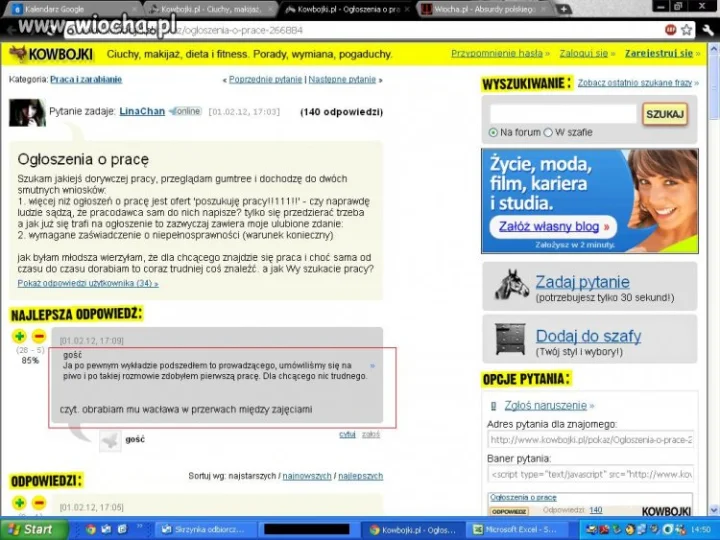720x540 pixels.
Task: Click the Kowbojki Chrome taskbar button
Action: pyautogui.click(x=412, y=529)
